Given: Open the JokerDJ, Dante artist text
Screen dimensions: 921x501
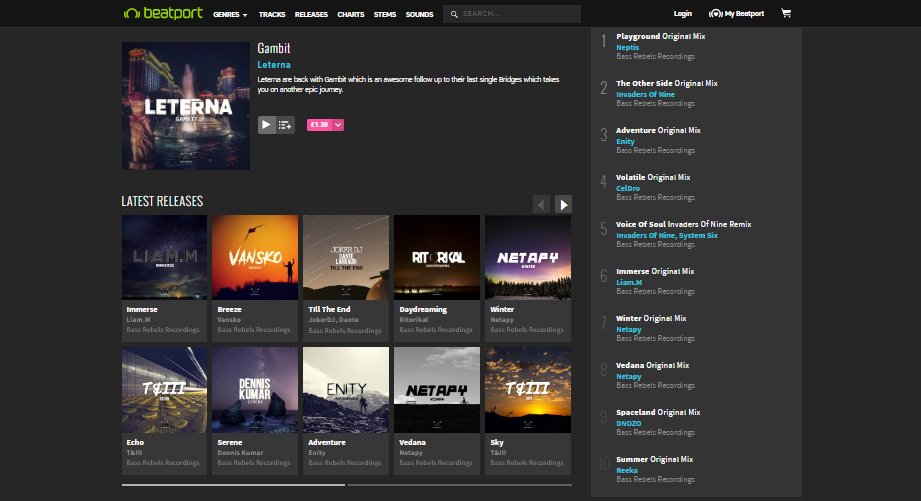Looking at the screenshot, I should 333,320.
